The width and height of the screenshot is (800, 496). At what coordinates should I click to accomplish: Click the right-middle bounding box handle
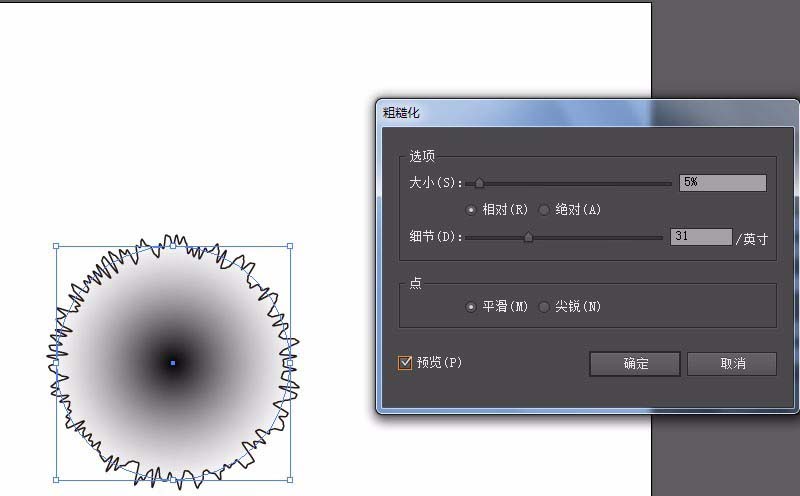290,363
